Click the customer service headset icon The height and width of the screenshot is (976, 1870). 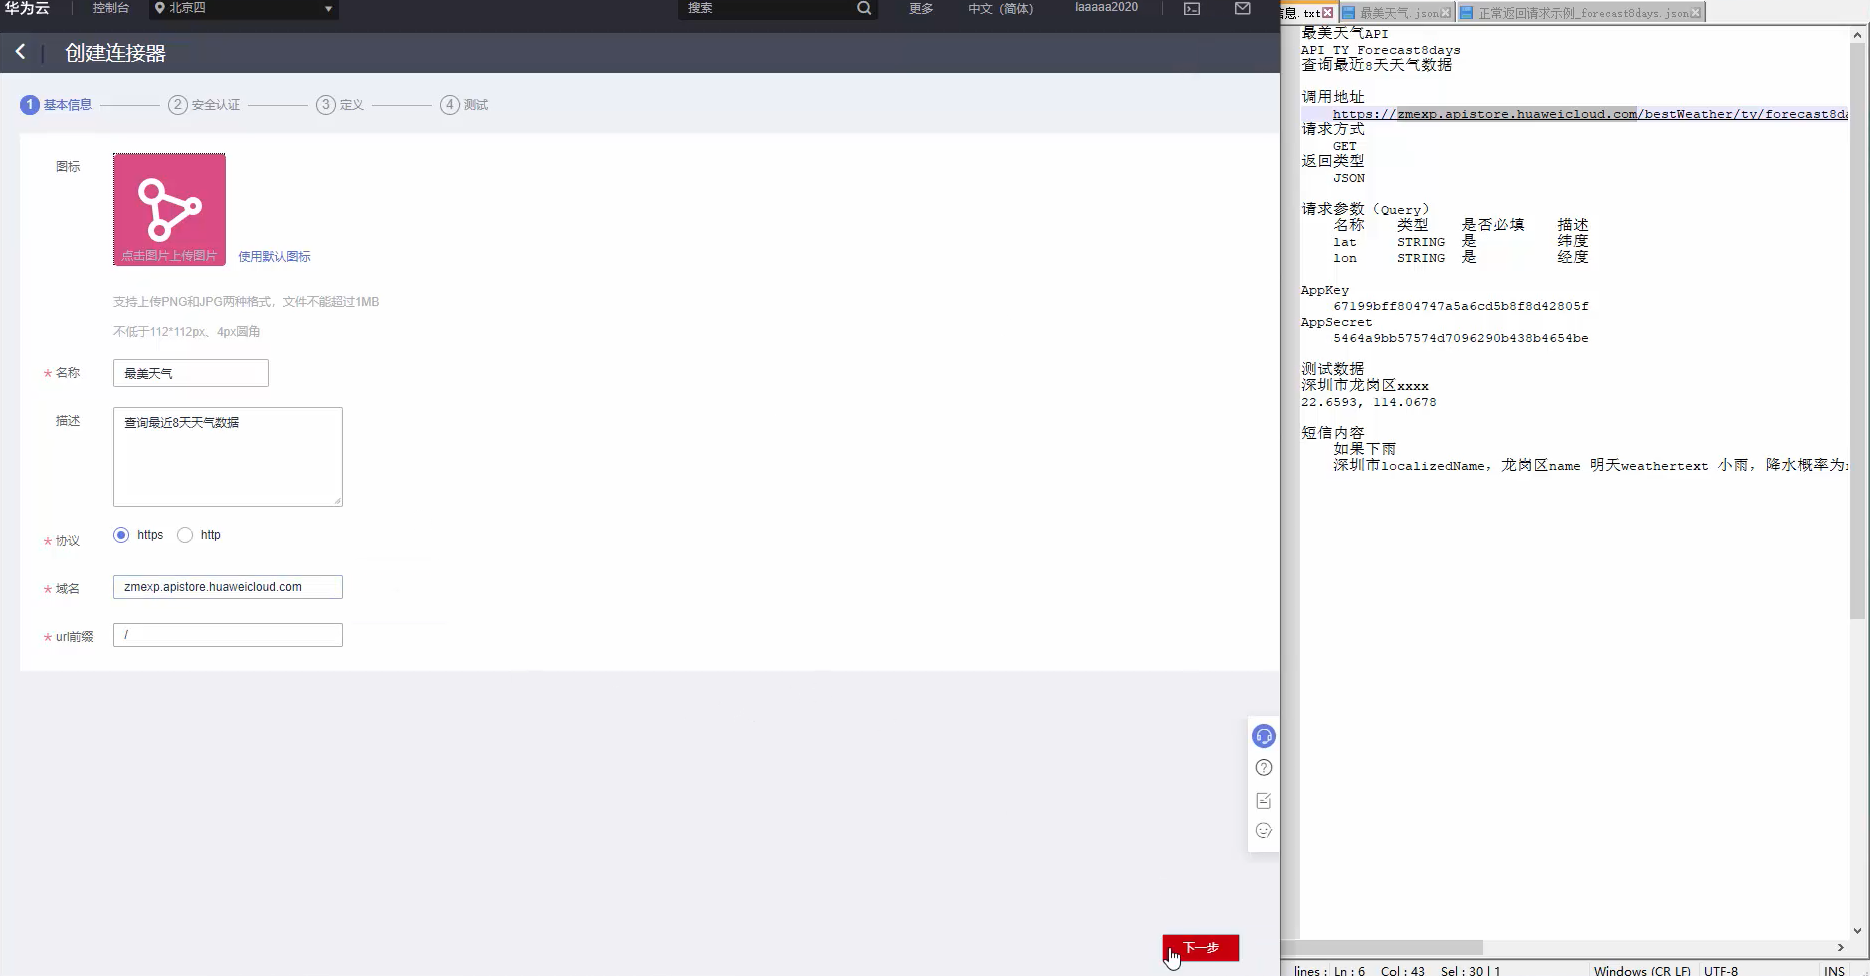coord(1264,736)
